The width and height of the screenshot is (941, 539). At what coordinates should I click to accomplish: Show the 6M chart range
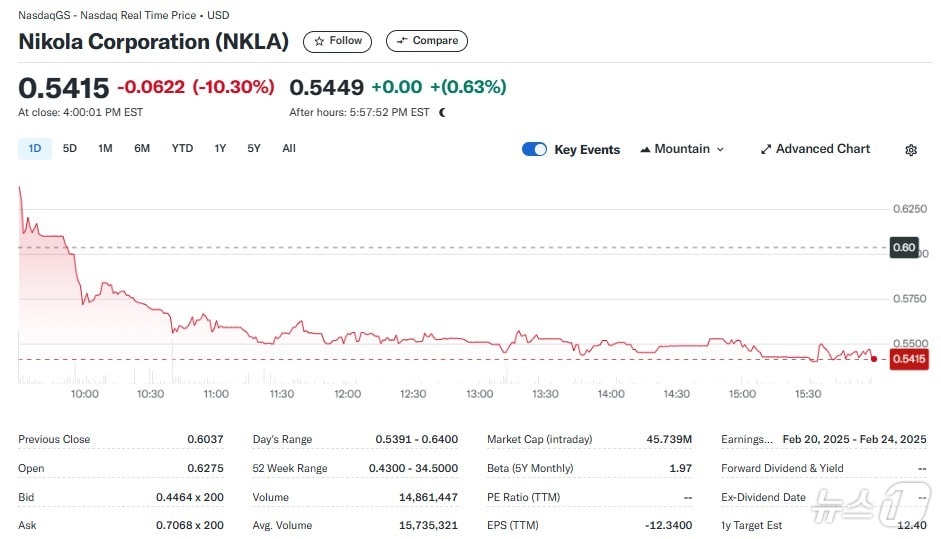142,149
